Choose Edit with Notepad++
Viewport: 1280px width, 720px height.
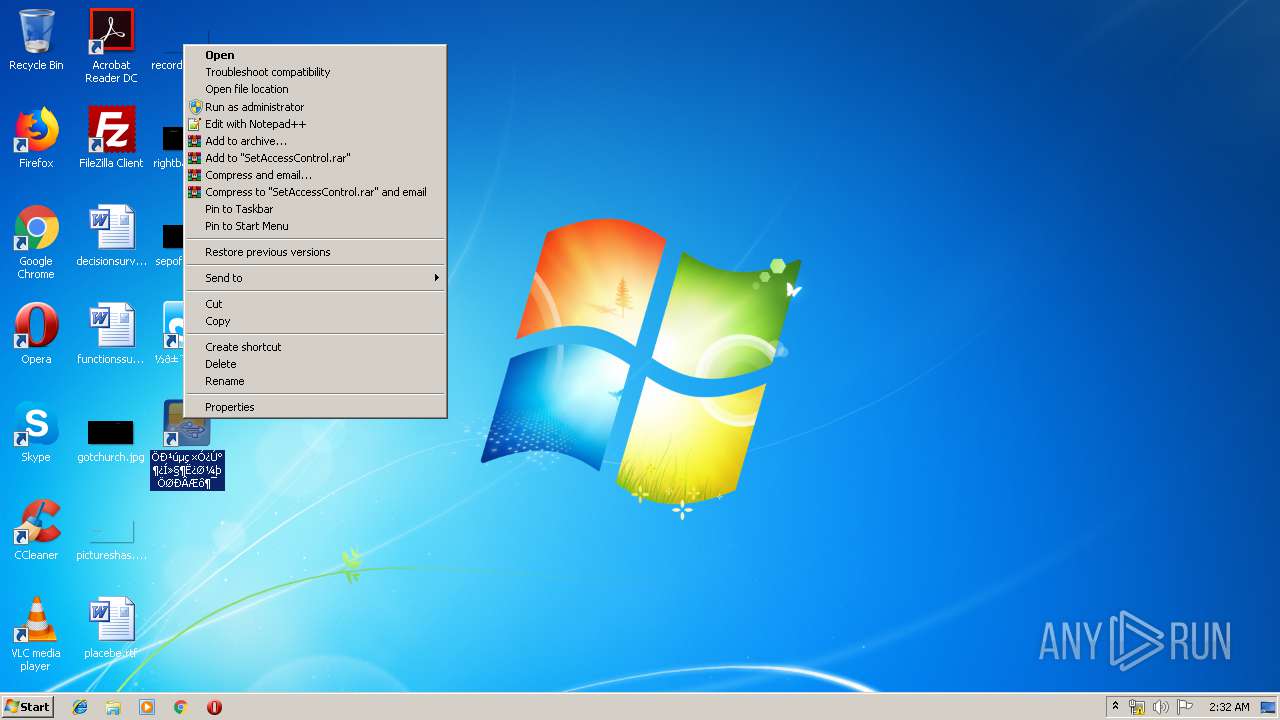coord(315,124)
